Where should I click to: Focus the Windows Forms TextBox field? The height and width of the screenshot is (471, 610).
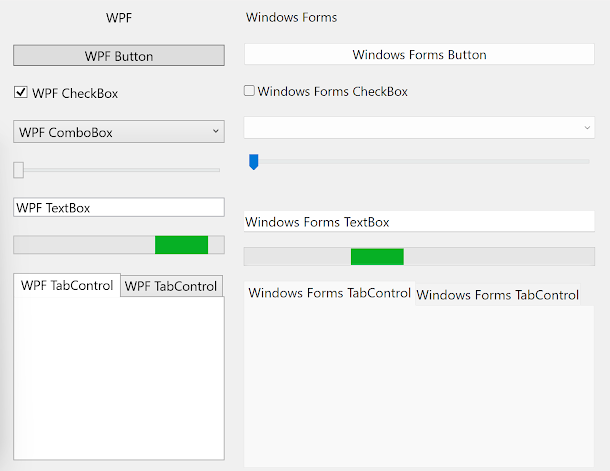coord(419,221)
